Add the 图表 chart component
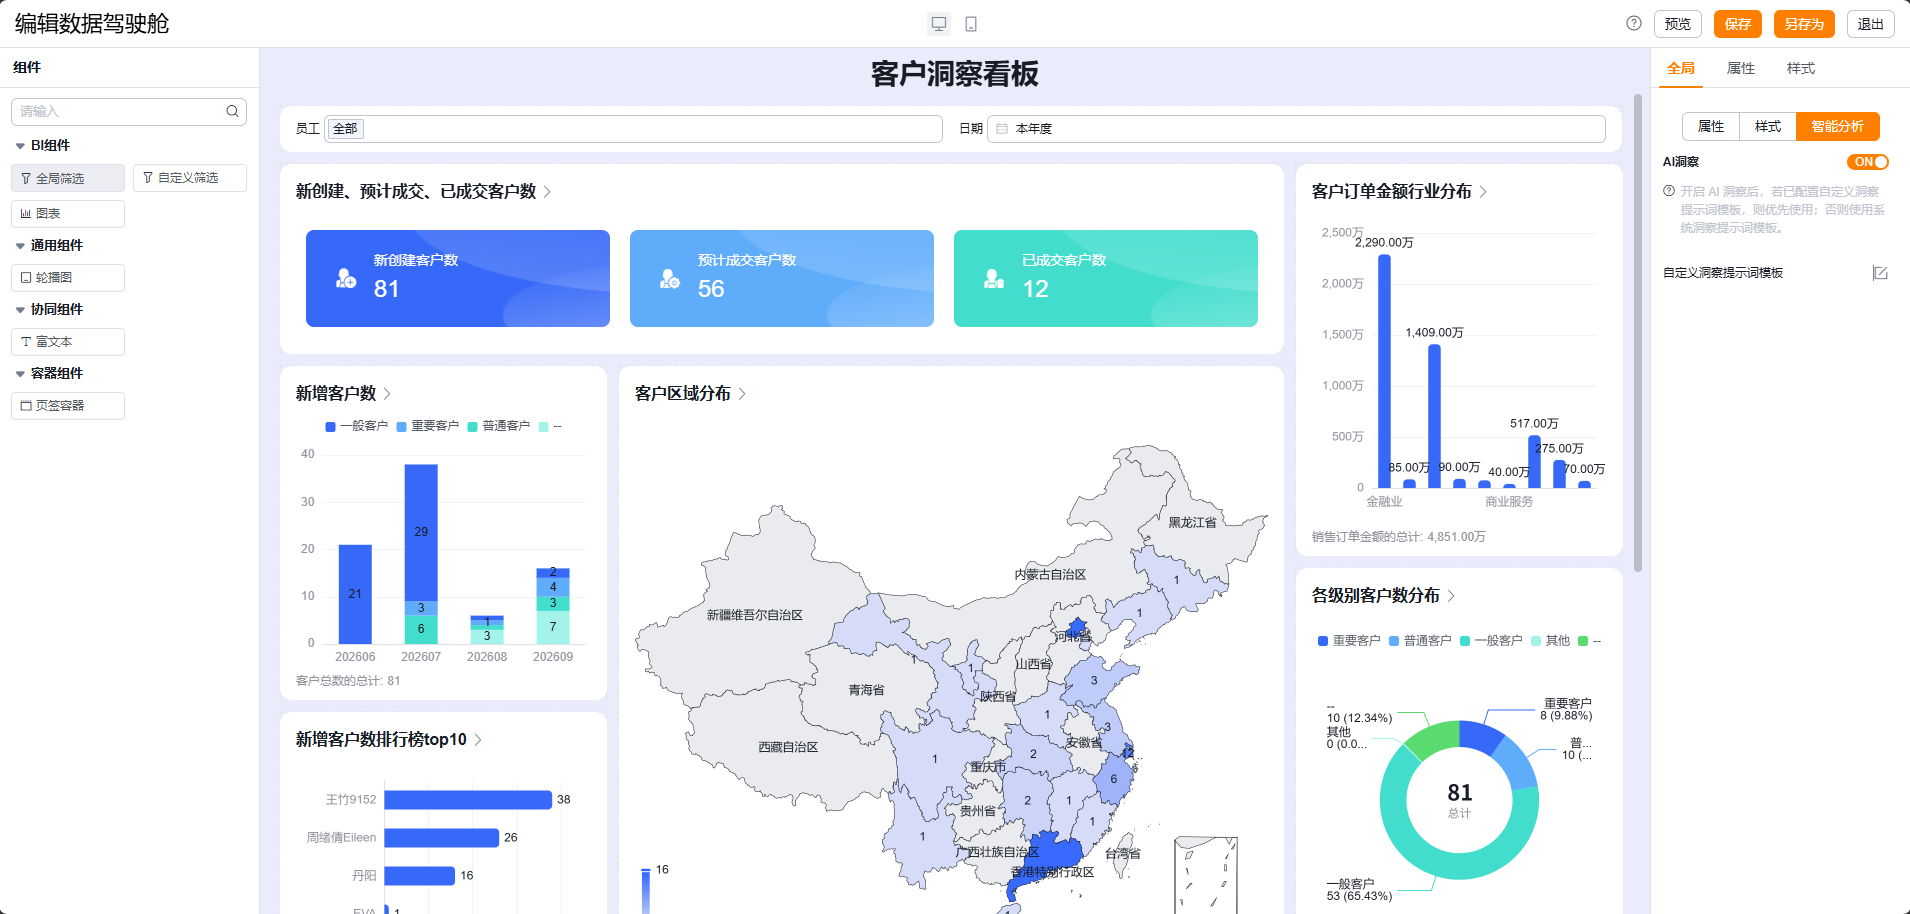The image size is (1910, 914). coord(68,214)
